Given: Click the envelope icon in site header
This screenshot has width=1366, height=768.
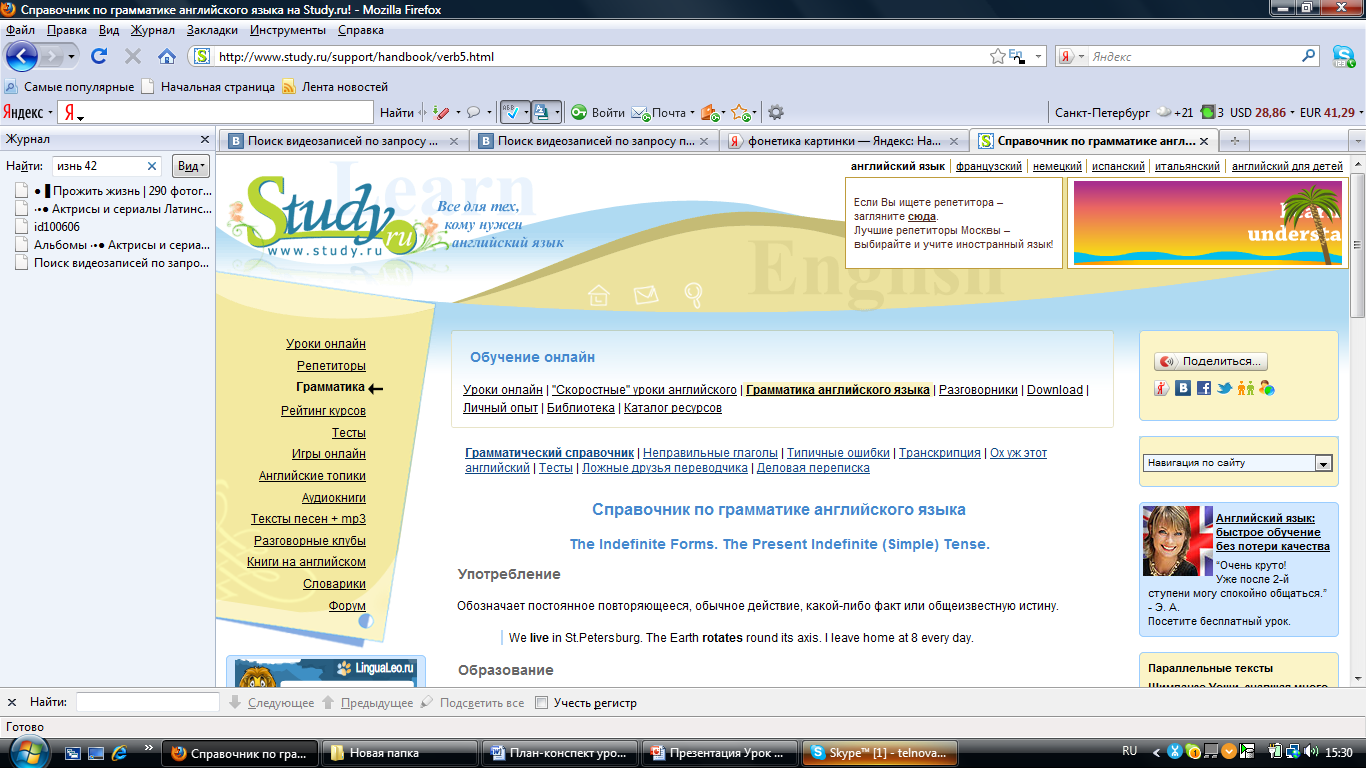Looking at the screenshot, I should click(646, 295).
